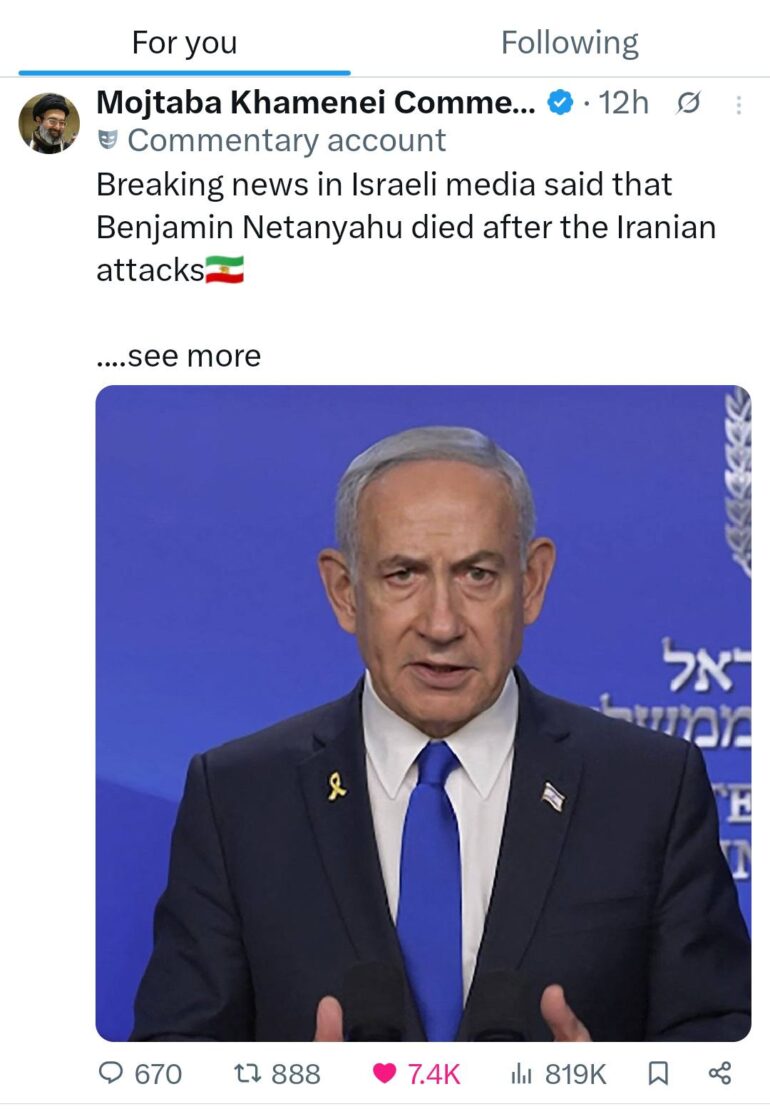
Task: Open the post author's profile avatar
Action: click(x=49, y=123)
